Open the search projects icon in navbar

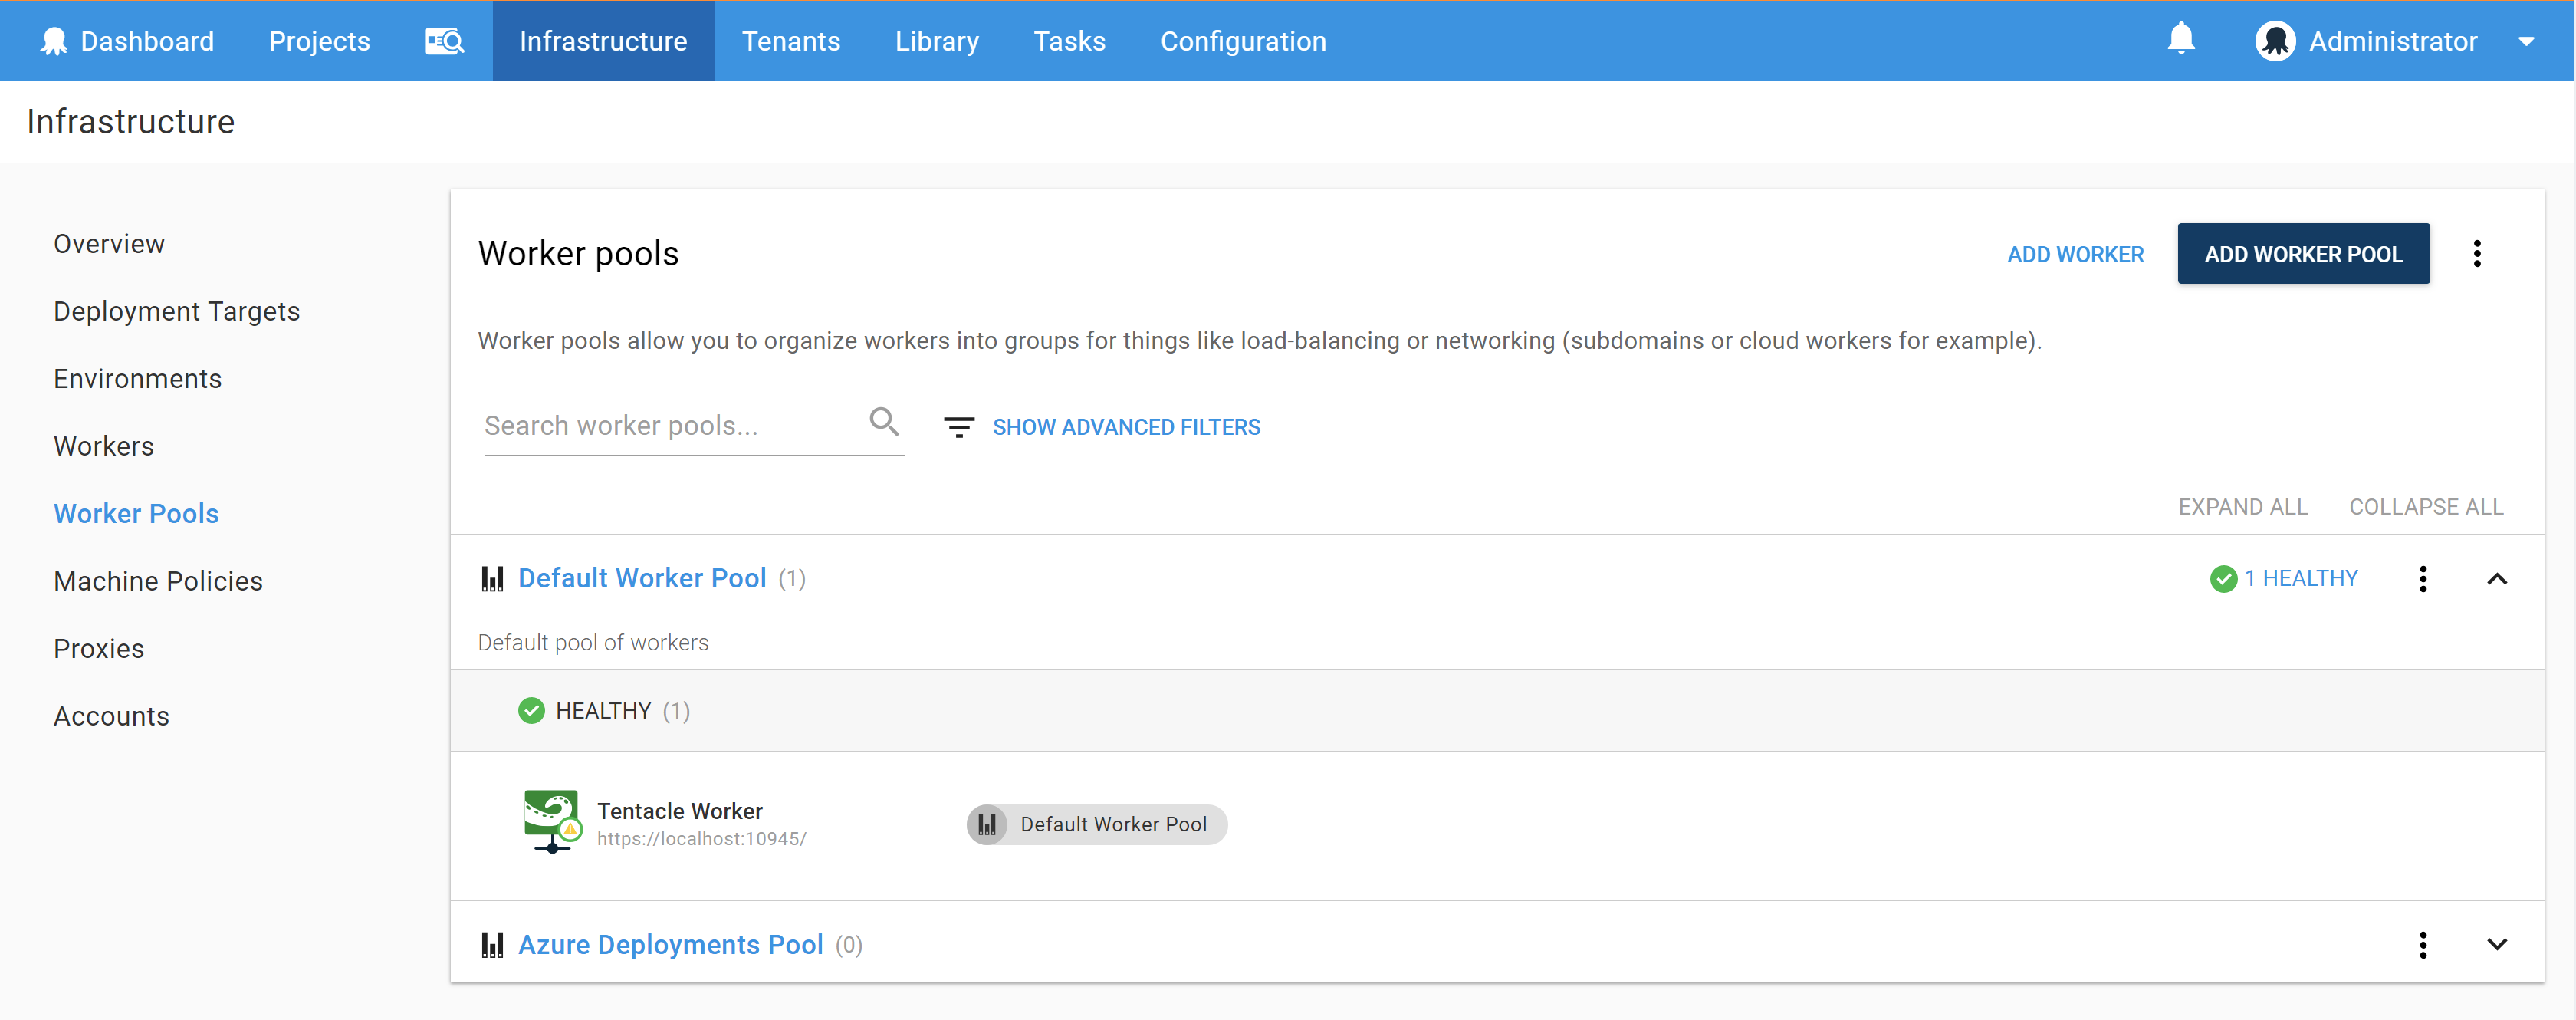444,41
